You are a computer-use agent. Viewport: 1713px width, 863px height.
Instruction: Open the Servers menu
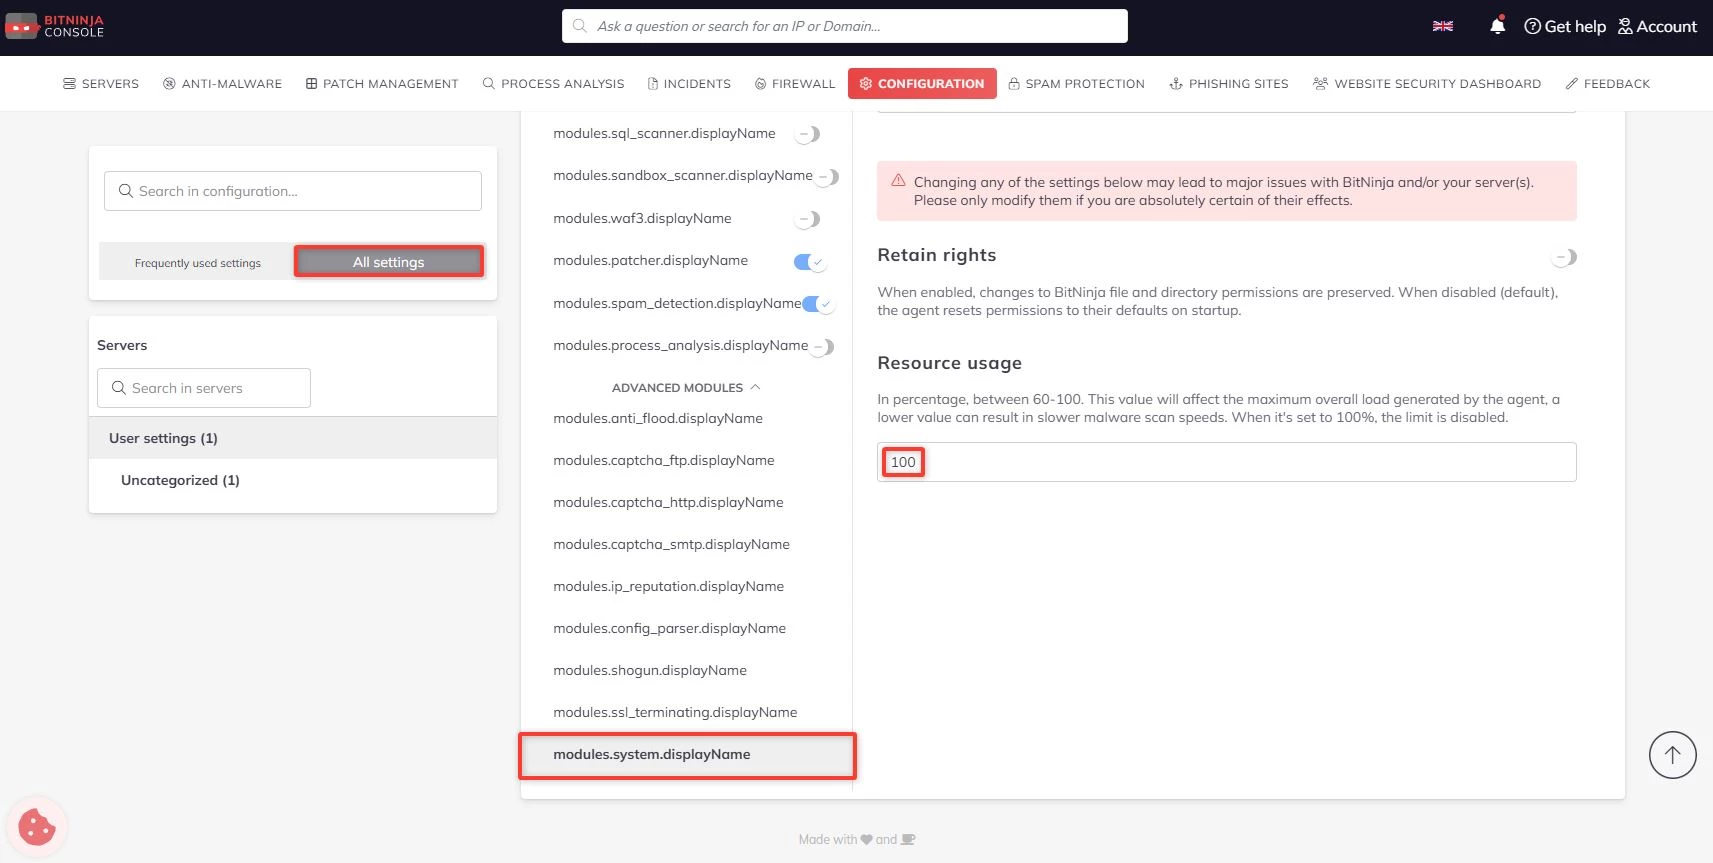tap(101, 84)
